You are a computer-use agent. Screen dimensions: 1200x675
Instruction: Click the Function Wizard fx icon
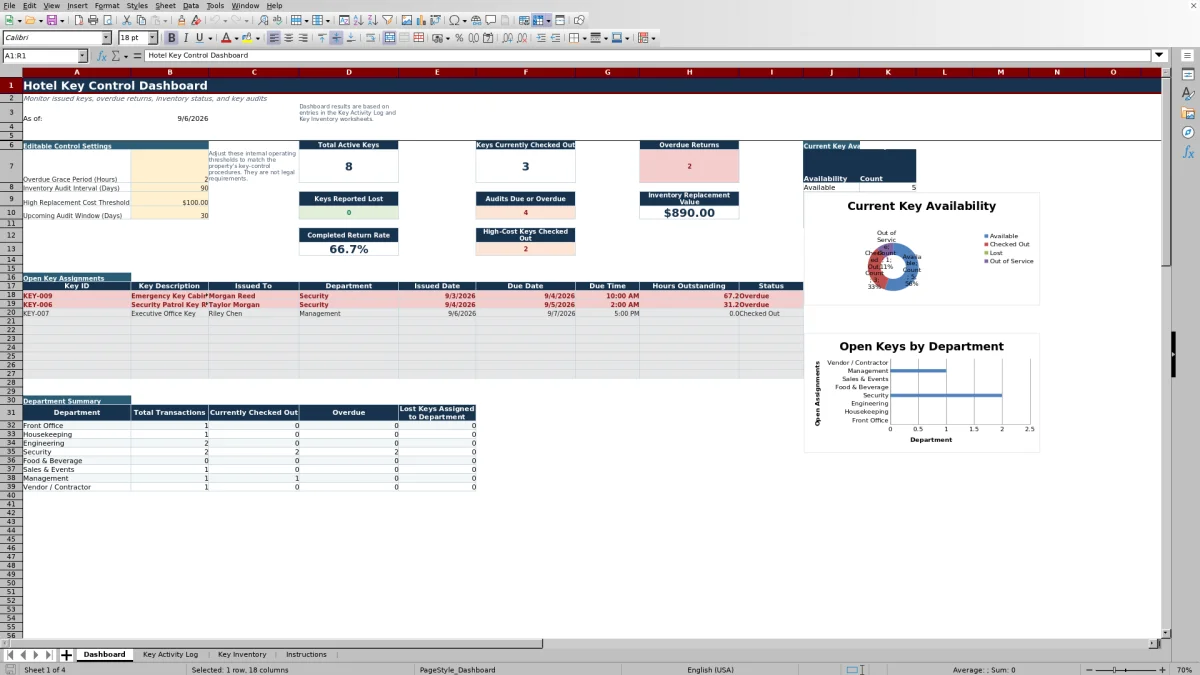pos(101,56)
